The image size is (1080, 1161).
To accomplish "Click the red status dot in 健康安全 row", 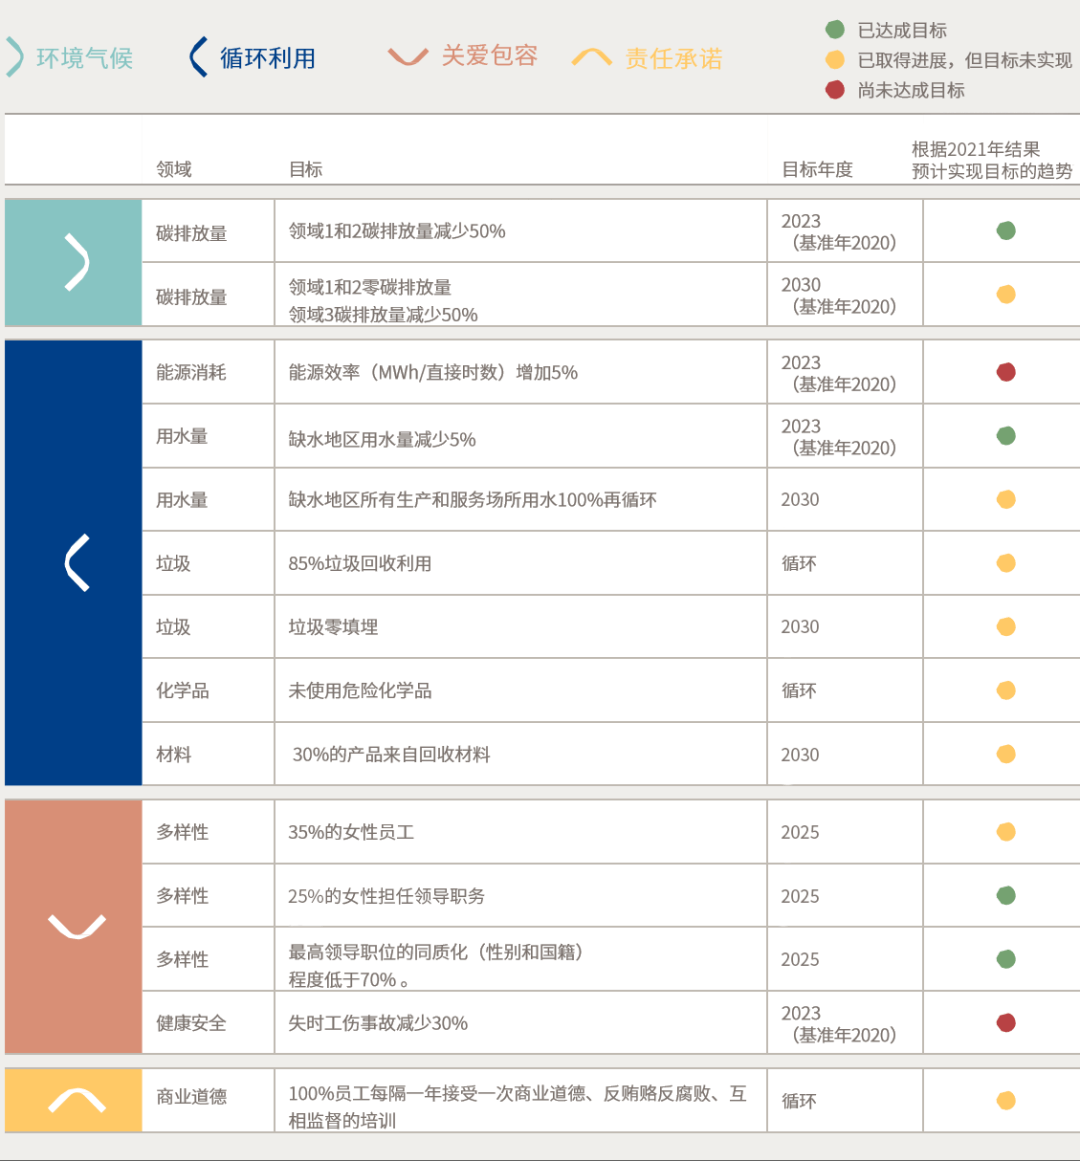I will 1006,1023.
